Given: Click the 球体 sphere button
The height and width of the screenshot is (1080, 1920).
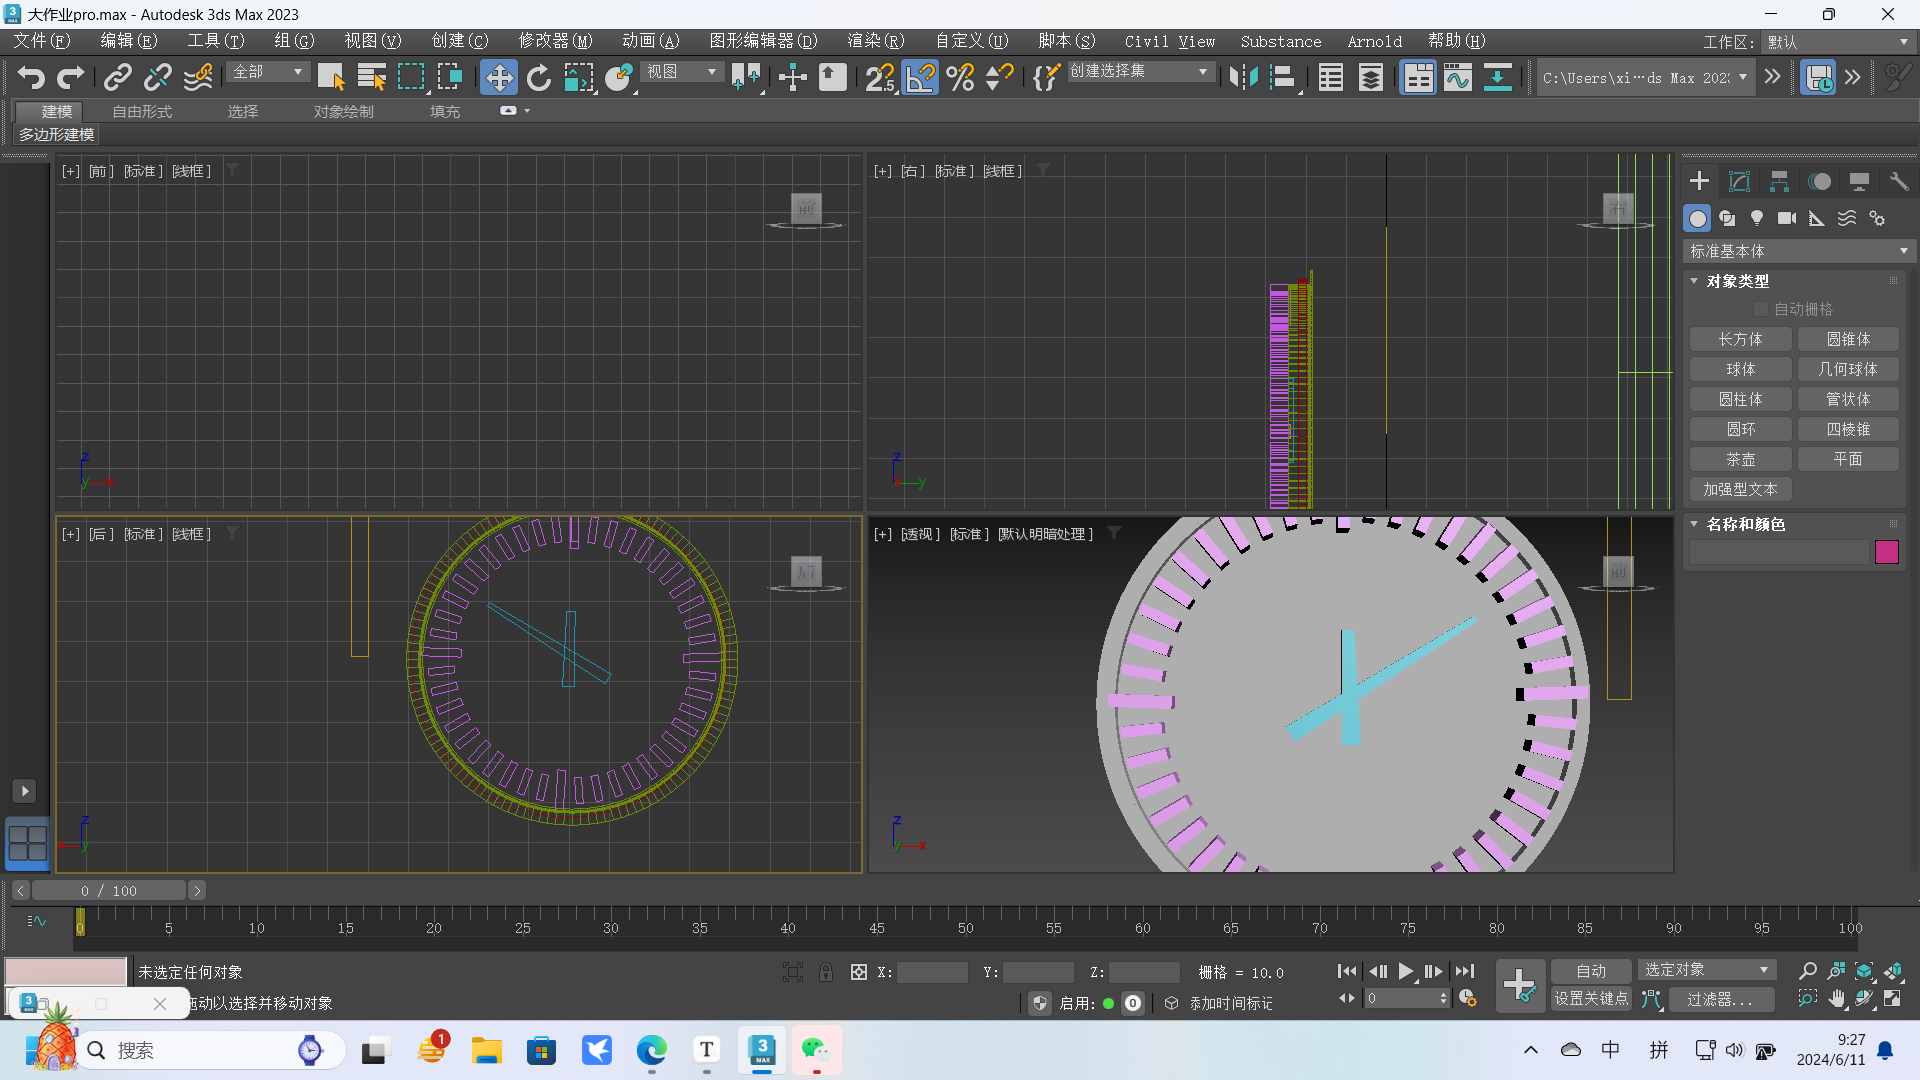Looking at the screenshot, I should click(x=1740, y=369).
